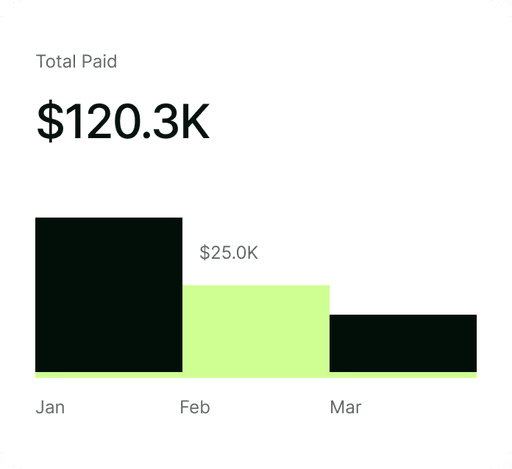Click the highlighted green Feb bar
Screen dimensions: 512x469
256,331
